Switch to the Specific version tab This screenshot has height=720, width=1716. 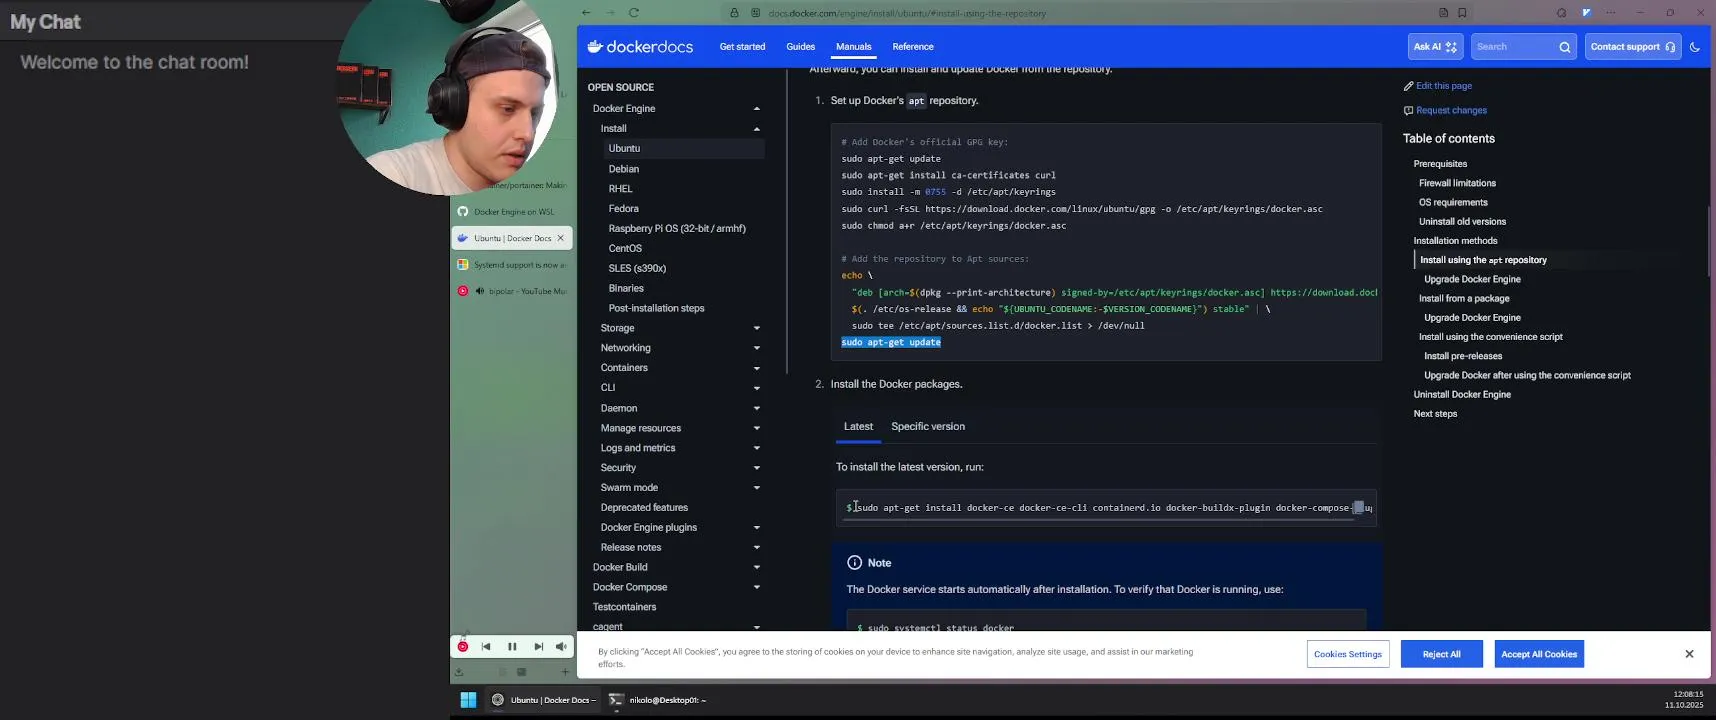coord(928,426)
